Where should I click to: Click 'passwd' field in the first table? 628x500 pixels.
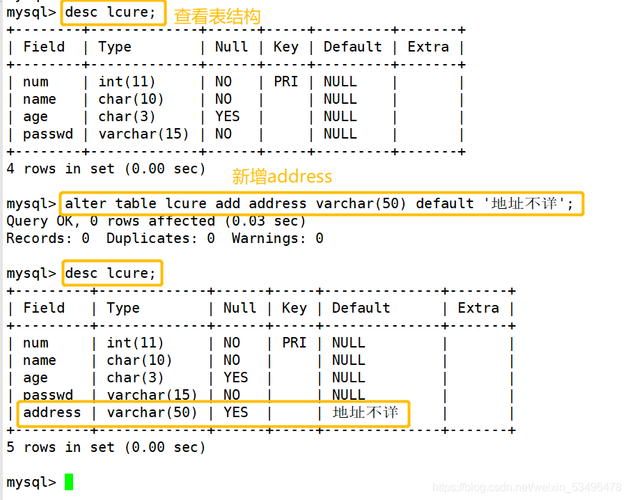48,134
